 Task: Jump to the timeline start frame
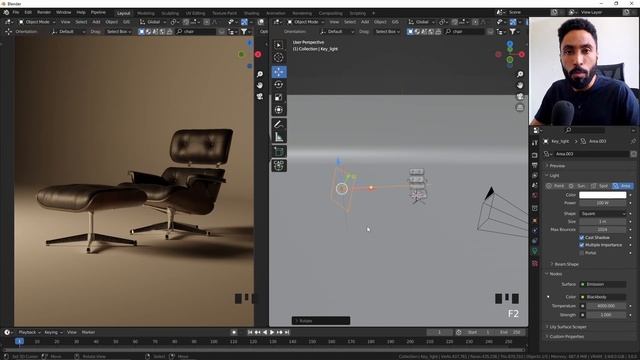250,332
